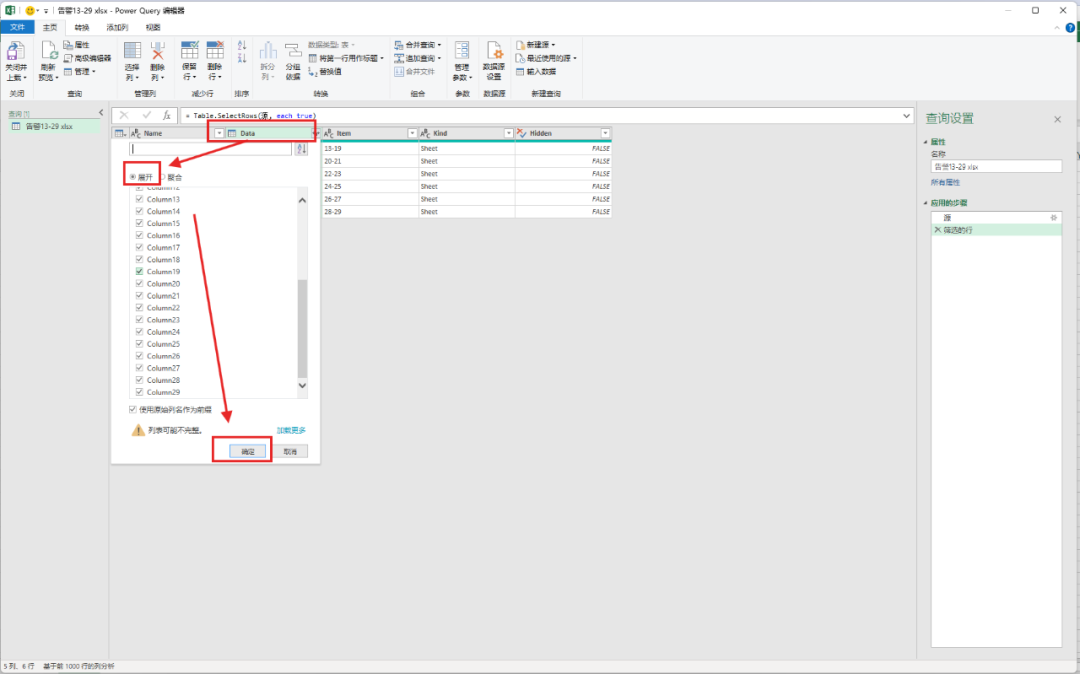Click the Group By (分组依据) icon

tap(293, 51)
